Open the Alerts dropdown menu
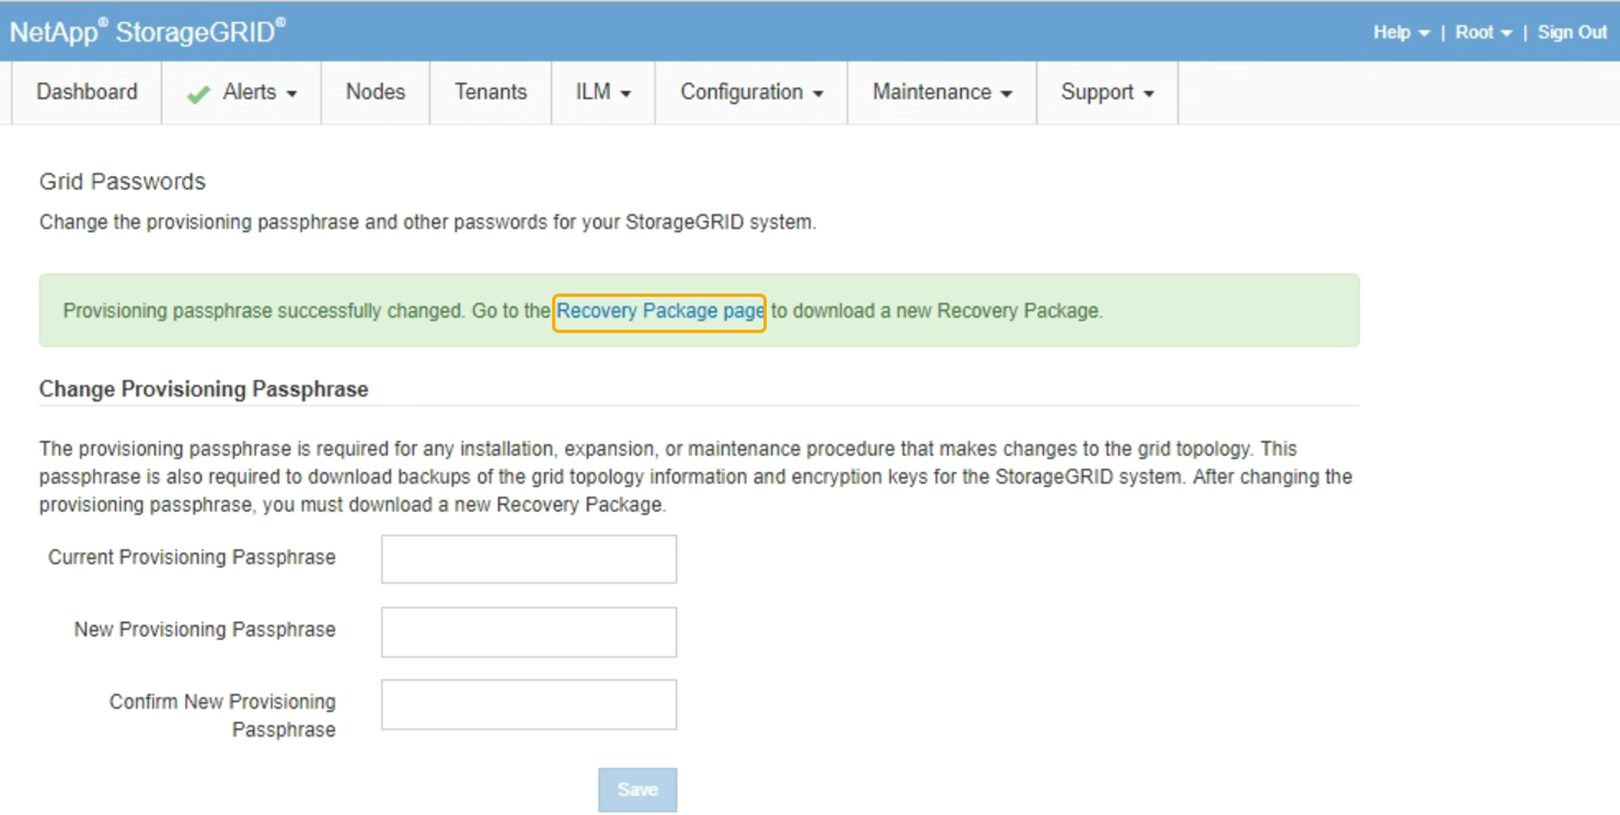Viewport: 1620px width, 815px height. (x=259, y=93)
